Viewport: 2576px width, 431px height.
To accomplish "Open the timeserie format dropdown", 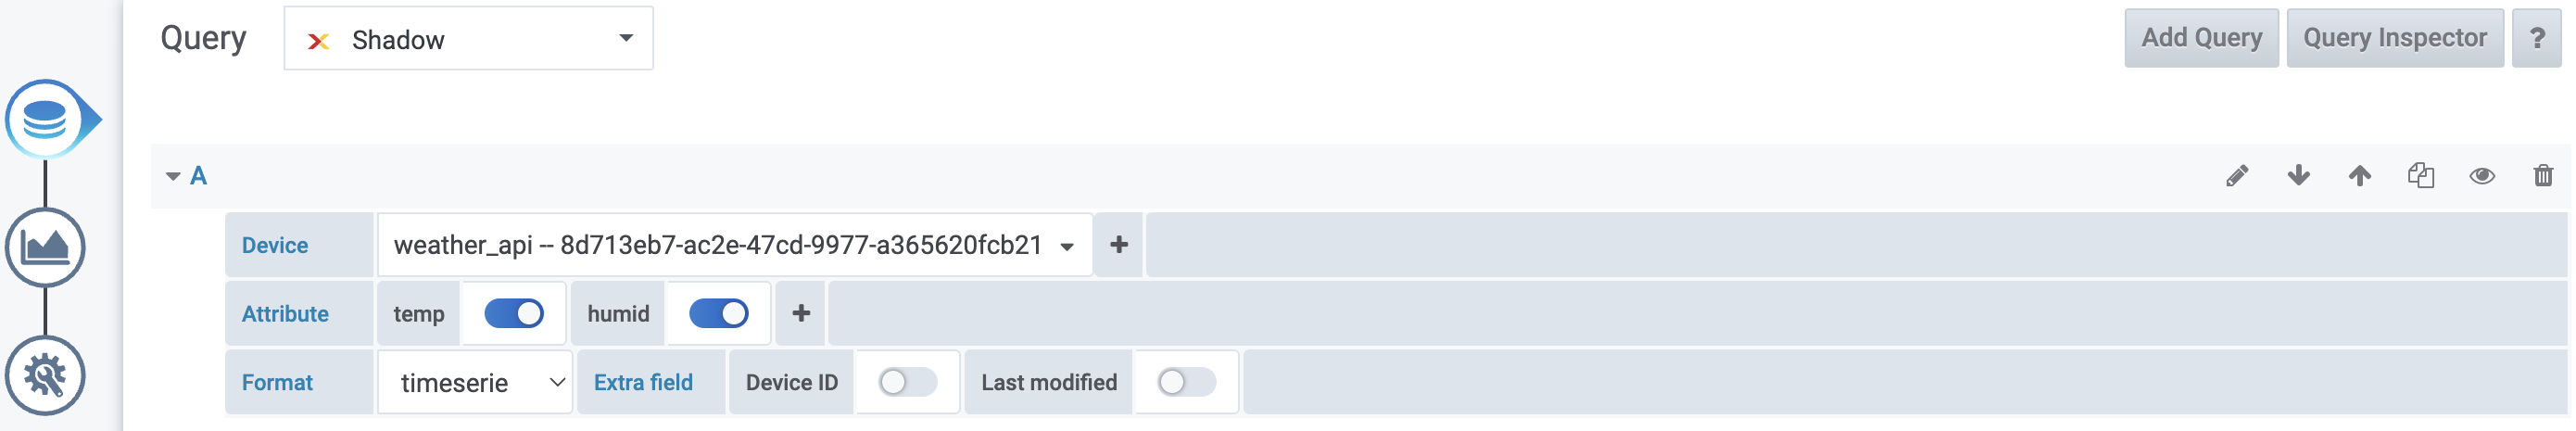I will point(475,382).
